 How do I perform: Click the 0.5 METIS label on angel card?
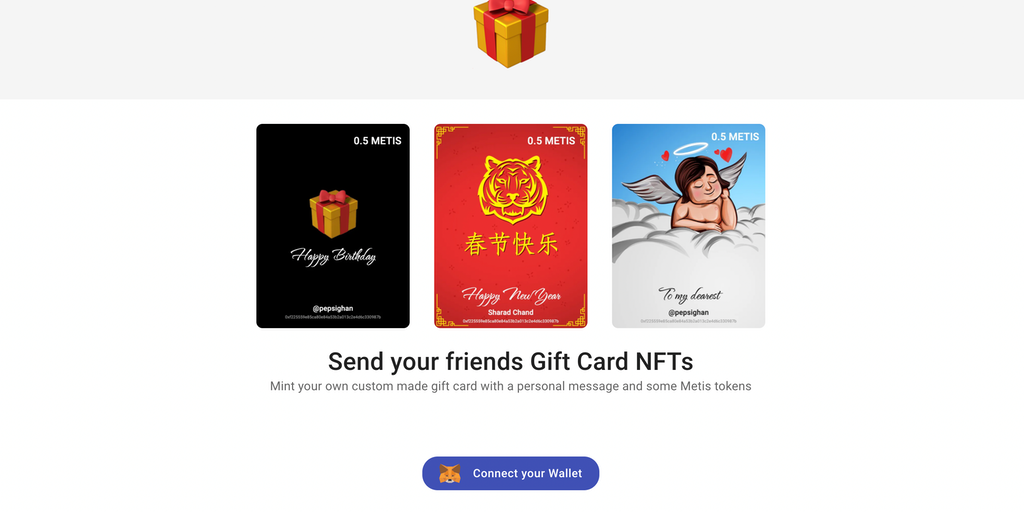tap(735, 136)
